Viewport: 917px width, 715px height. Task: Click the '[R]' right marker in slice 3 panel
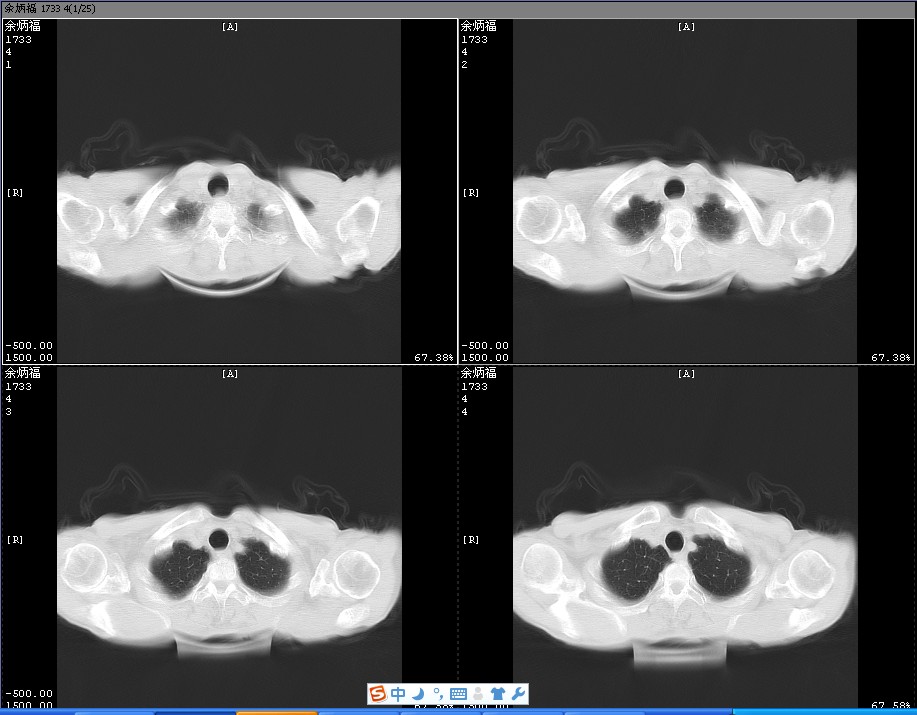(15, 540)
